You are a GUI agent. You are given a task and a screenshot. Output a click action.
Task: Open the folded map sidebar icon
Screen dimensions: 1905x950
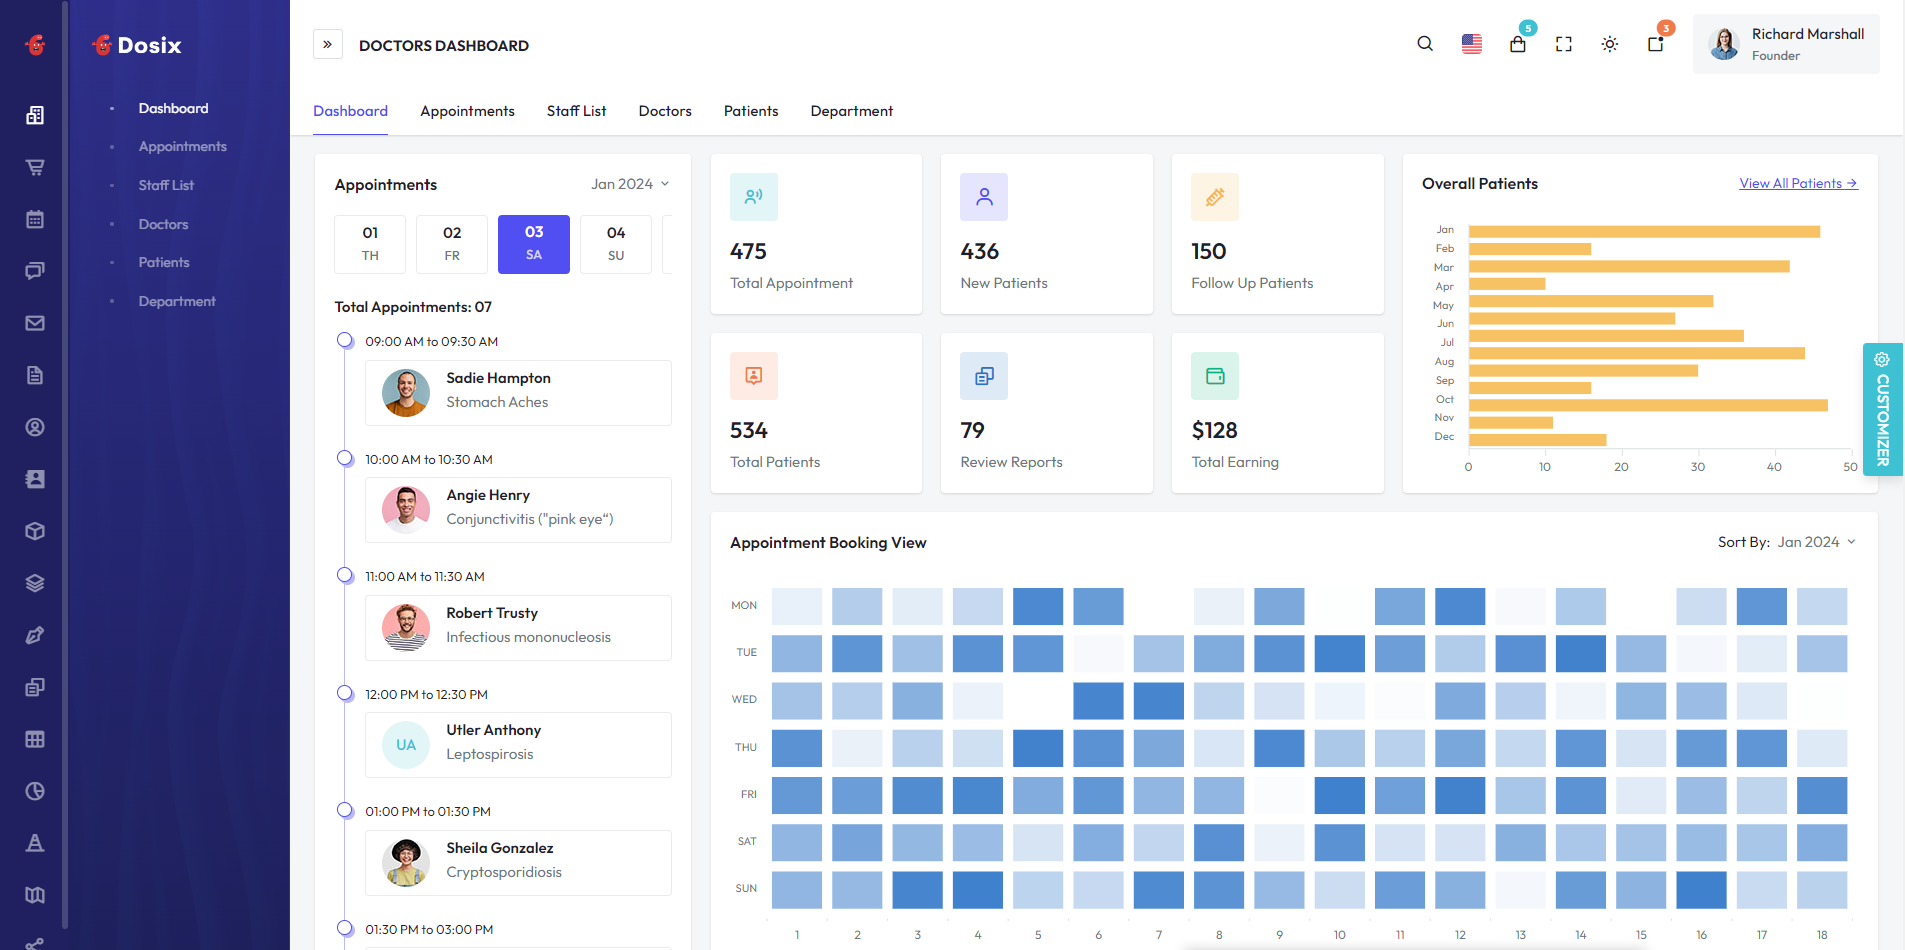click(x=35, y=895)
